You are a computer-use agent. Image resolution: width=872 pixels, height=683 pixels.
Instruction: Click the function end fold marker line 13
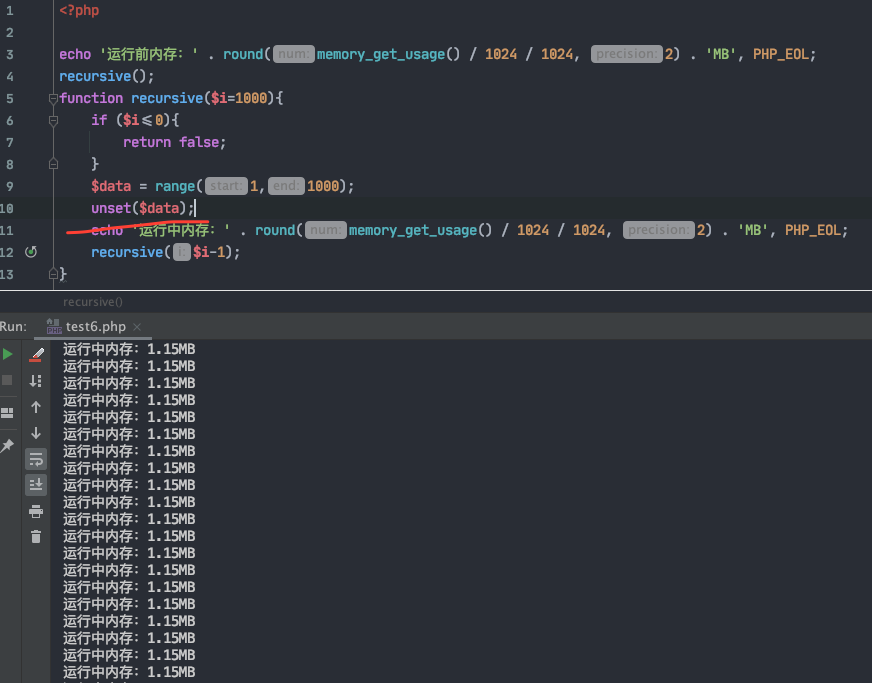click(53, 274)
